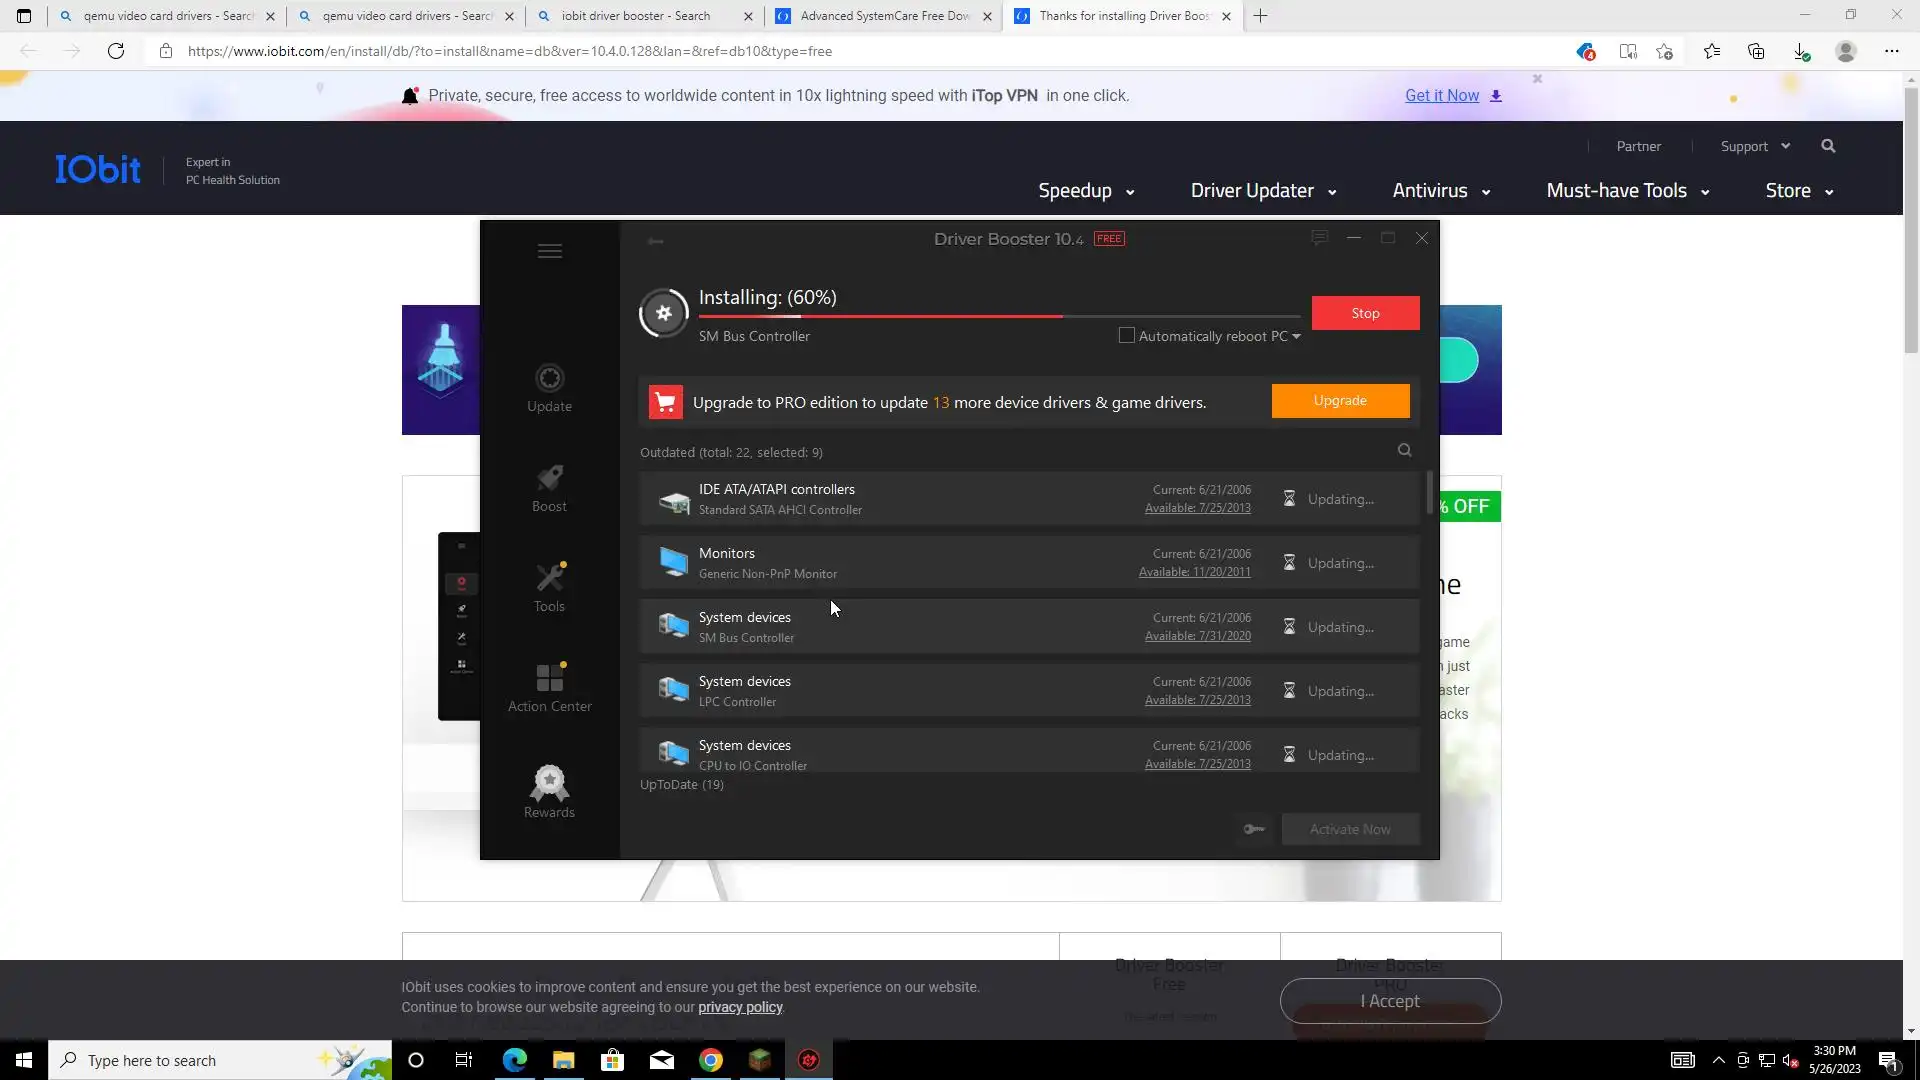The width and height of the screenshot is (1920, 1080).
Task: Open the Tools wrench icon in sidebar
Action: coord(549,578)
